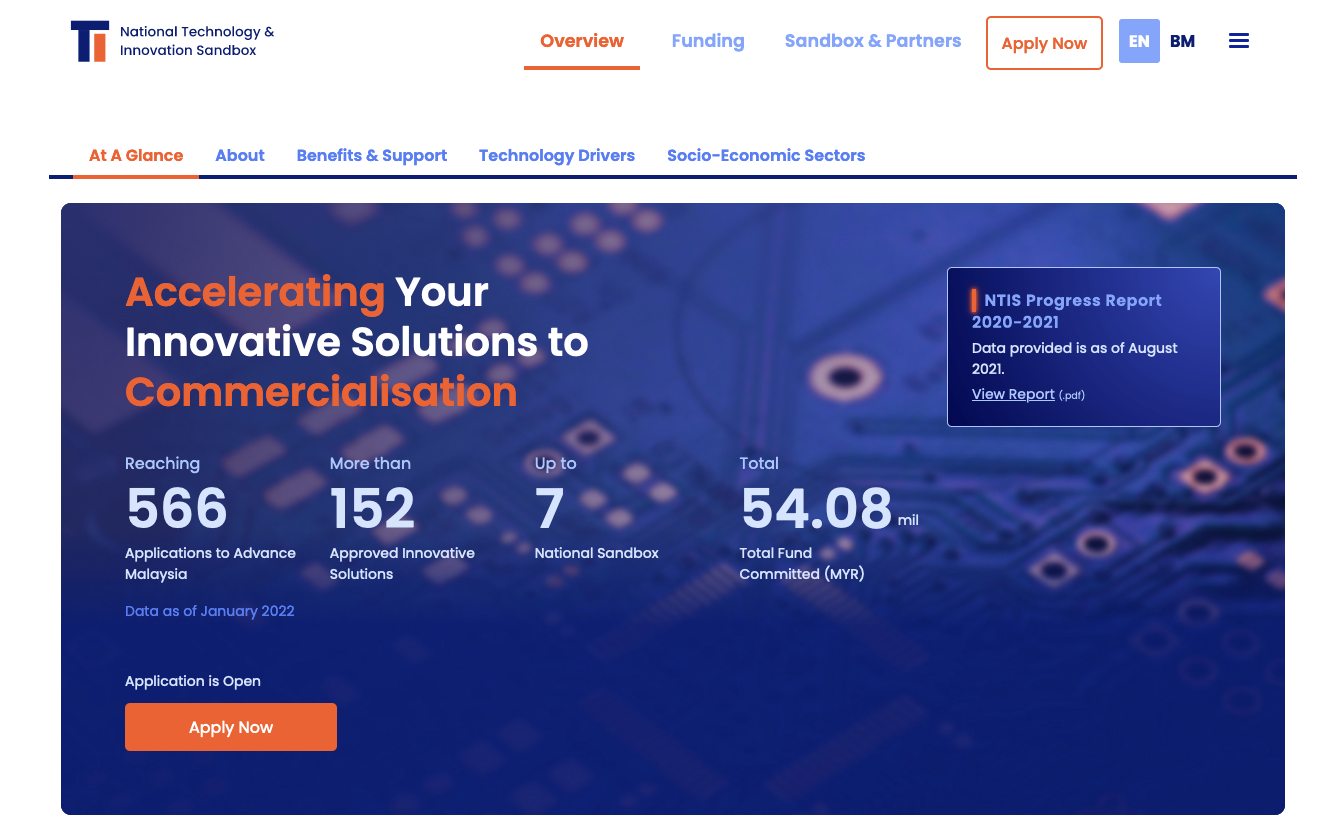The image size is (1337, 830).
Task: Click 'Approved Innovative Solutions' label
Action: tap(402, 563)
